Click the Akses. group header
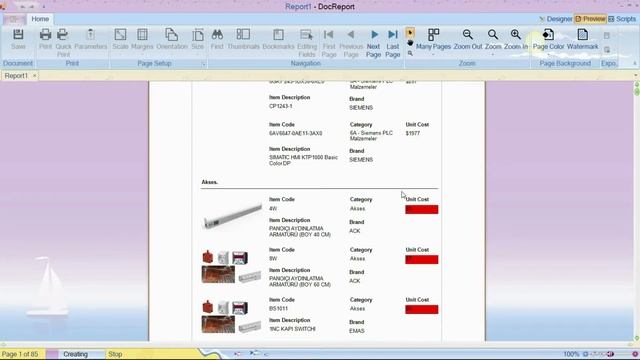The width and height of the screenshot is (640, 360). point(209,182)
